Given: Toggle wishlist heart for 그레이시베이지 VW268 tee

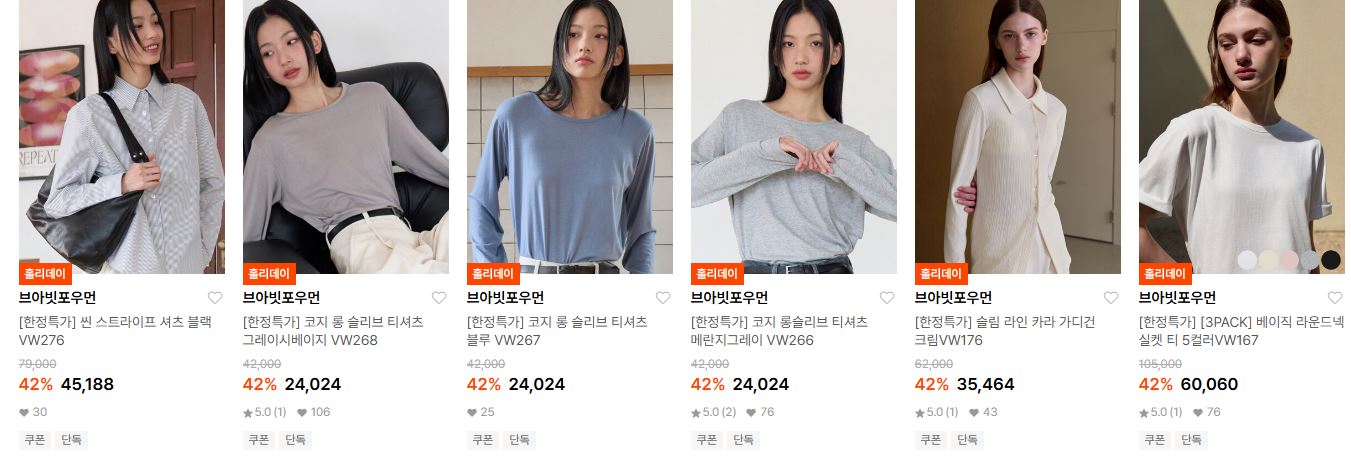Looking at the screenshot, I should (x=439, y=297).
